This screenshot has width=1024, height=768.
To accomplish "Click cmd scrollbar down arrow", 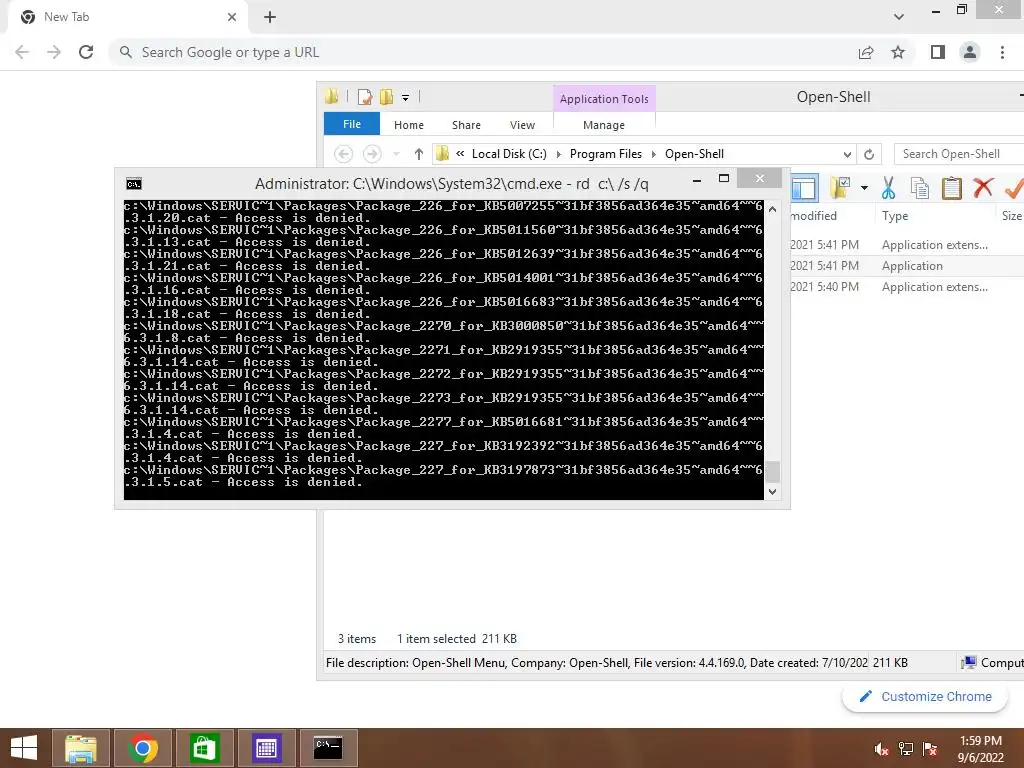I will pos(773,492).
